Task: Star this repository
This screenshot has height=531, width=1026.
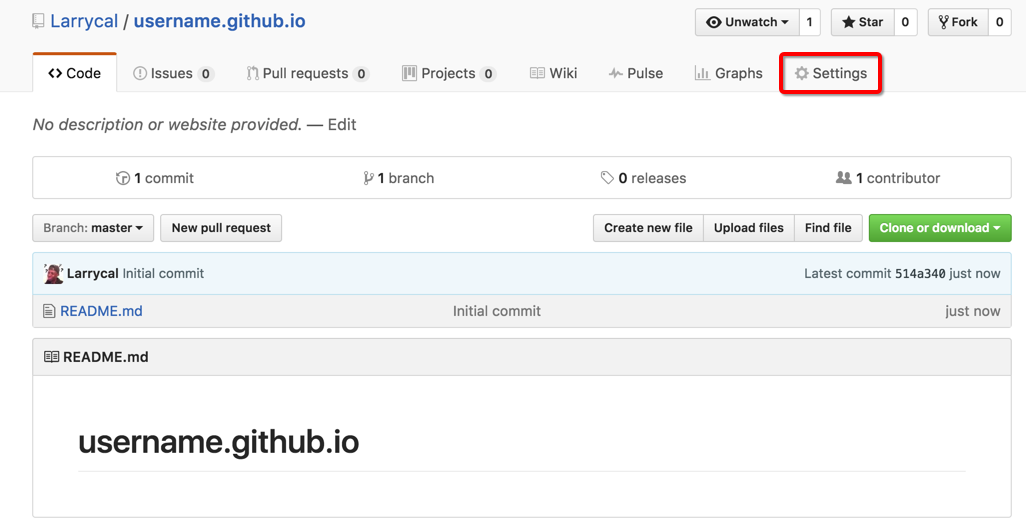Action: [x=862, y=22]
